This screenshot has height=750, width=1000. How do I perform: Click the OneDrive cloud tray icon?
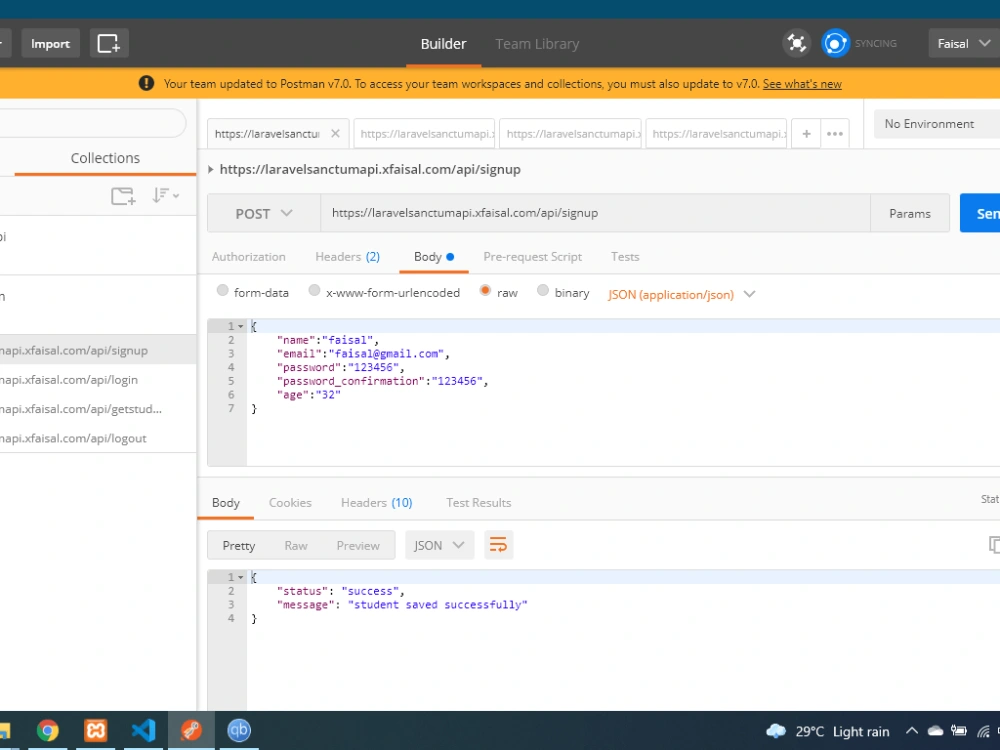coord(936,731)
